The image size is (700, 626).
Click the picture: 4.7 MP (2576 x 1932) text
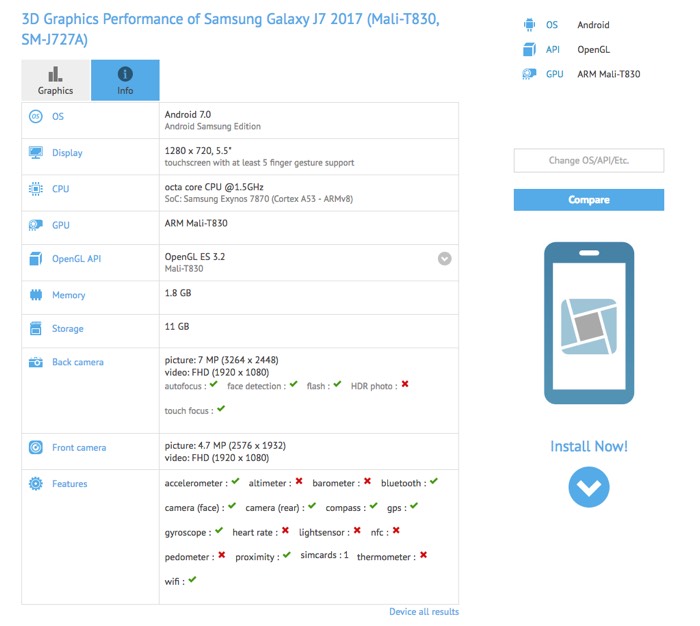click(x=225, y=445)
